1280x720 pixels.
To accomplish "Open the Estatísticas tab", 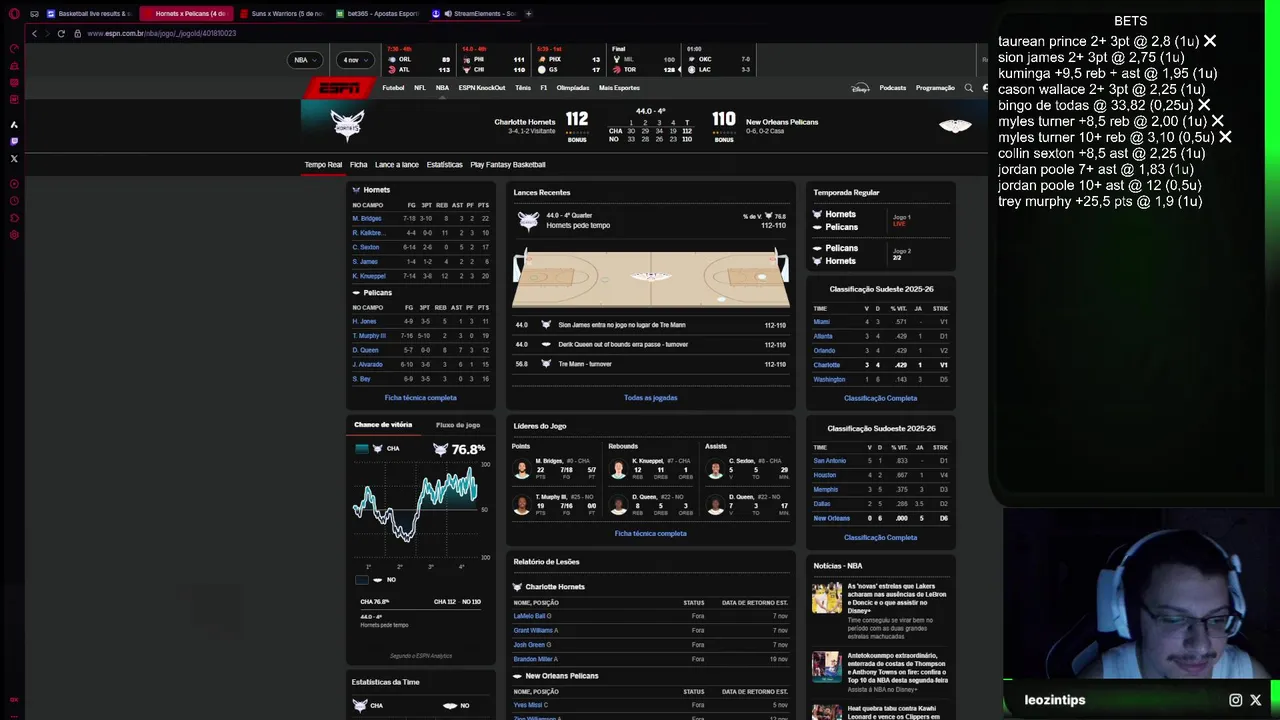I will point(444,164).
